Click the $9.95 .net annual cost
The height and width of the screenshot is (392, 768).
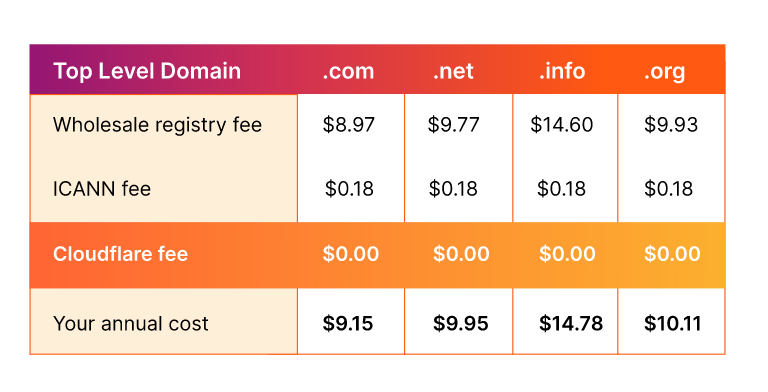461,324
